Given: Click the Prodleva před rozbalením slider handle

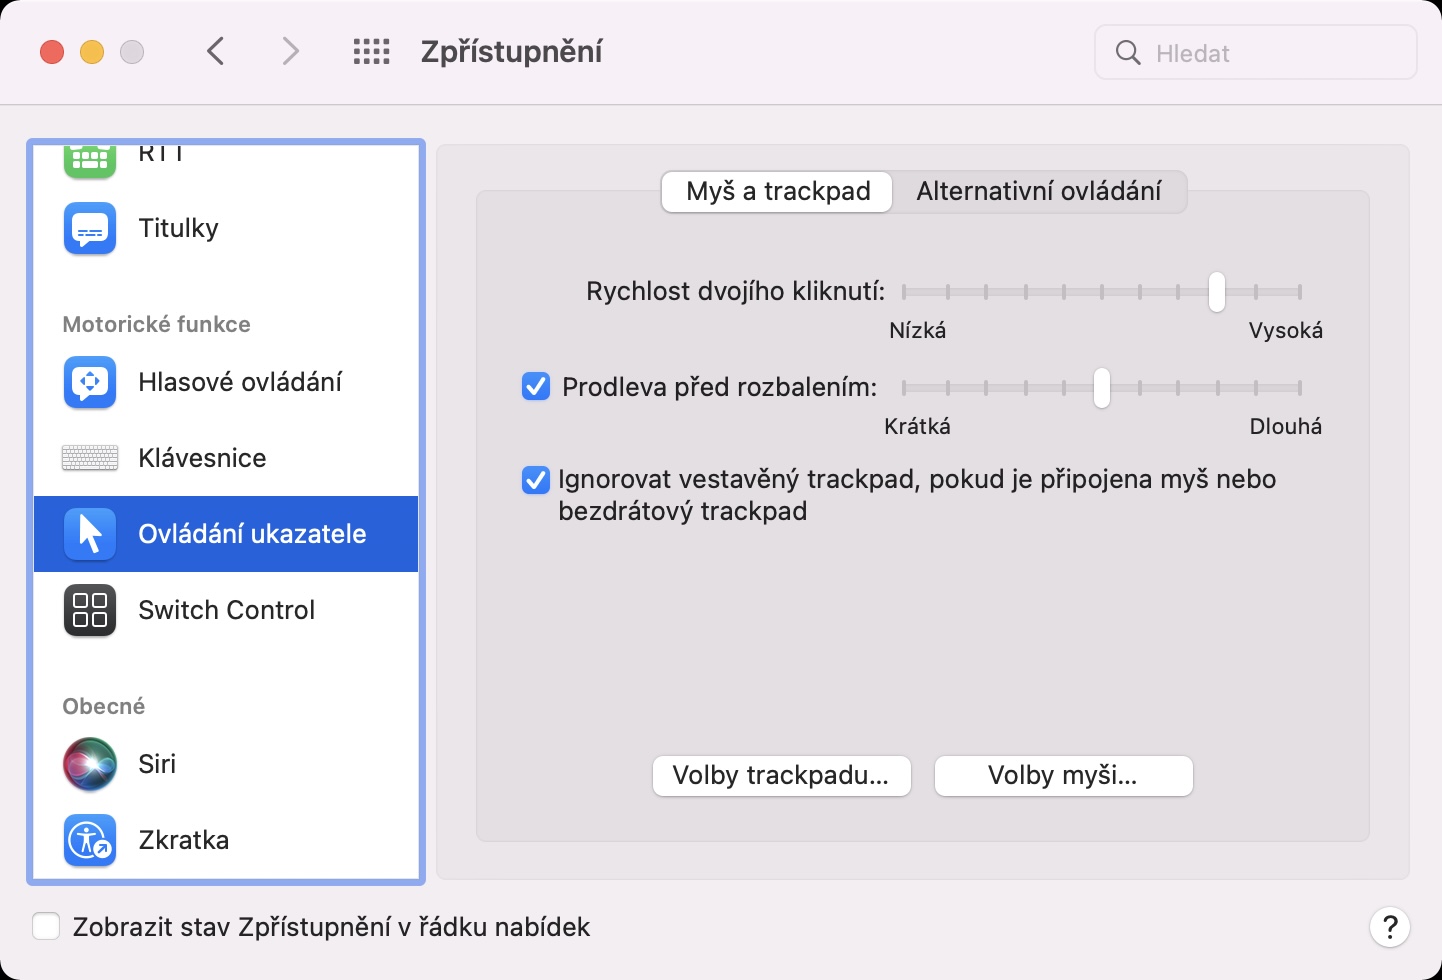Looking at the screenshot, I should [1101, 388].
